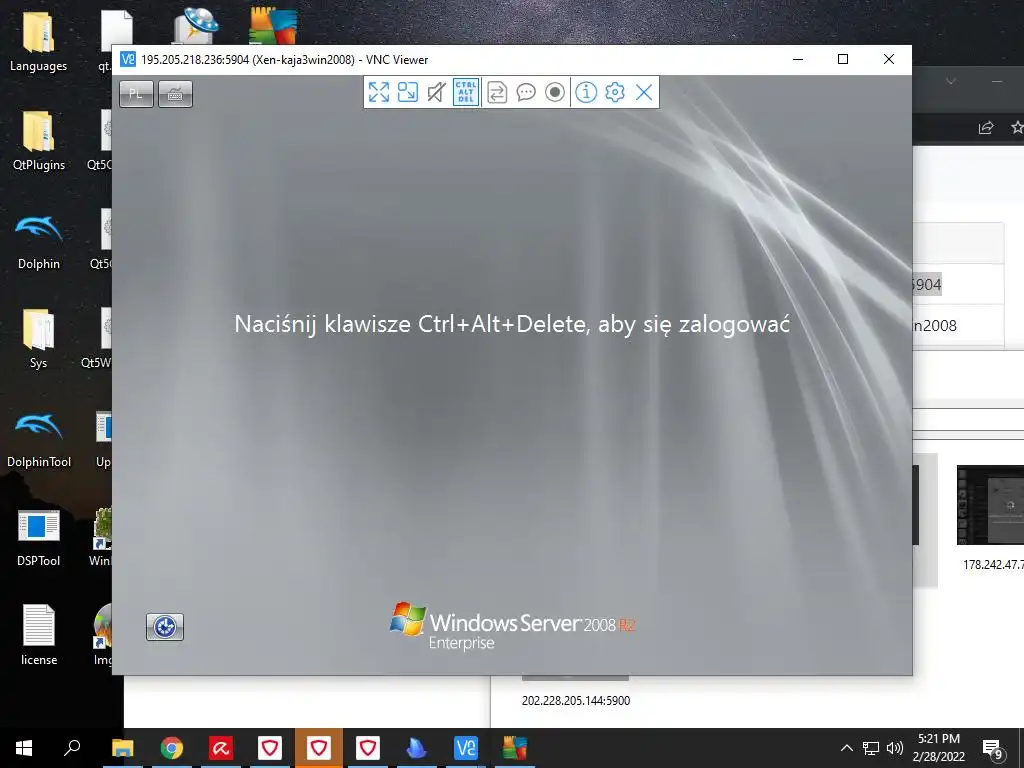Show connection information icon
Image resolution: width=1024 pixels, height=768 pixels.
click(x=586, y=92)
